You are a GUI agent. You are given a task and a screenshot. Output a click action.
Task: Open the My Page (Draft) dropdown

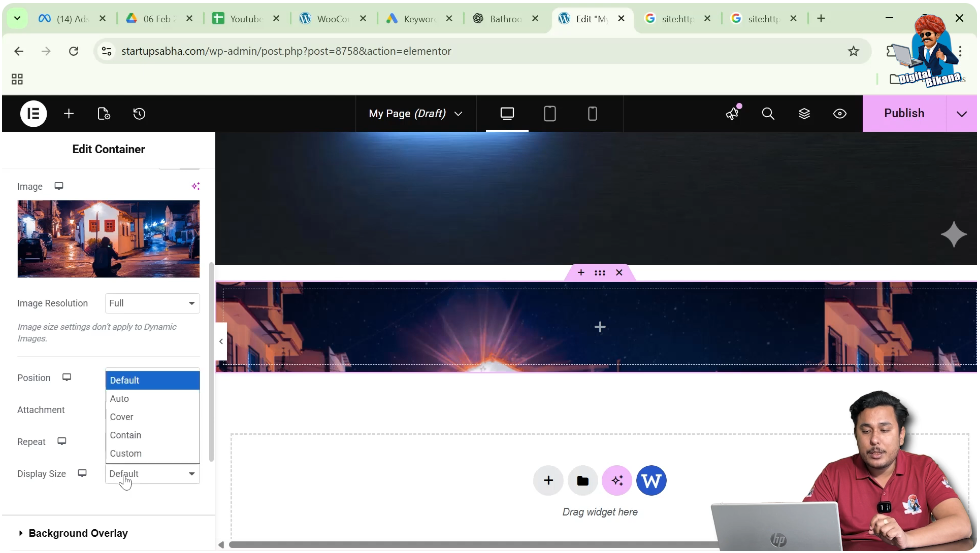tap(416, 114)
